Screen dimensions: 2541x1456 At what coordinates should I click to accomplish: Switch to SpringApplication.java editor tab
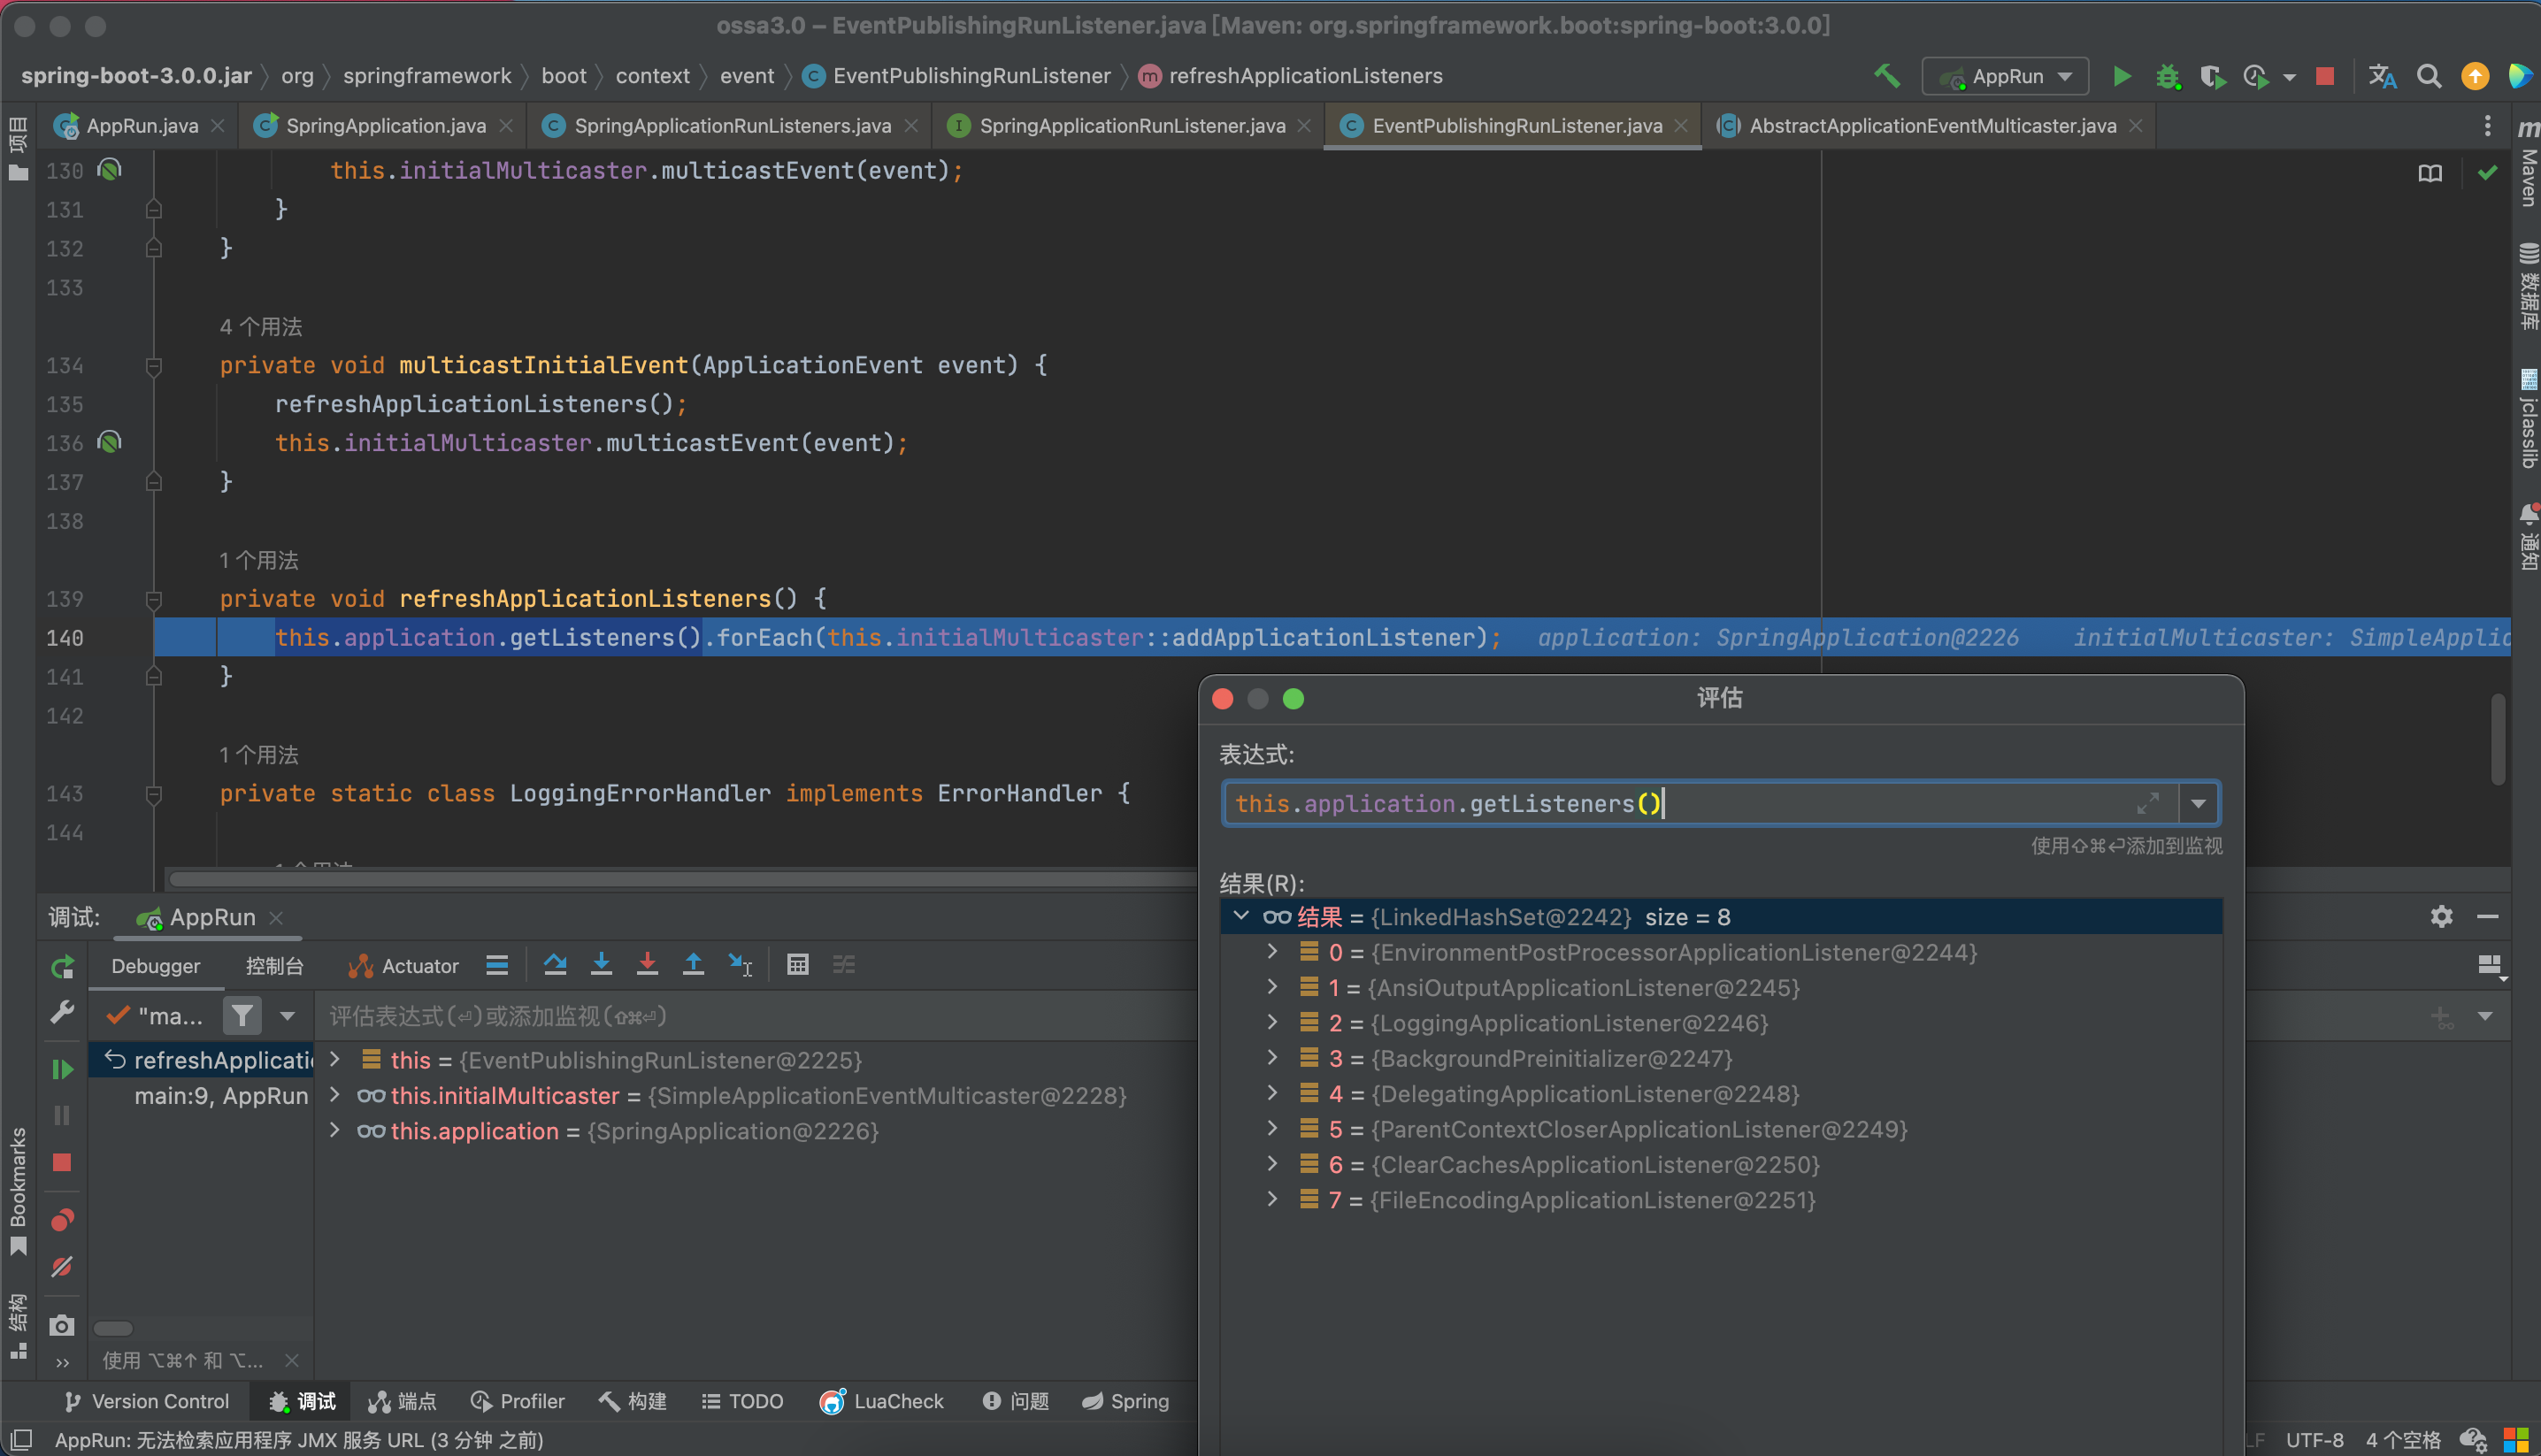pos(385,126)
